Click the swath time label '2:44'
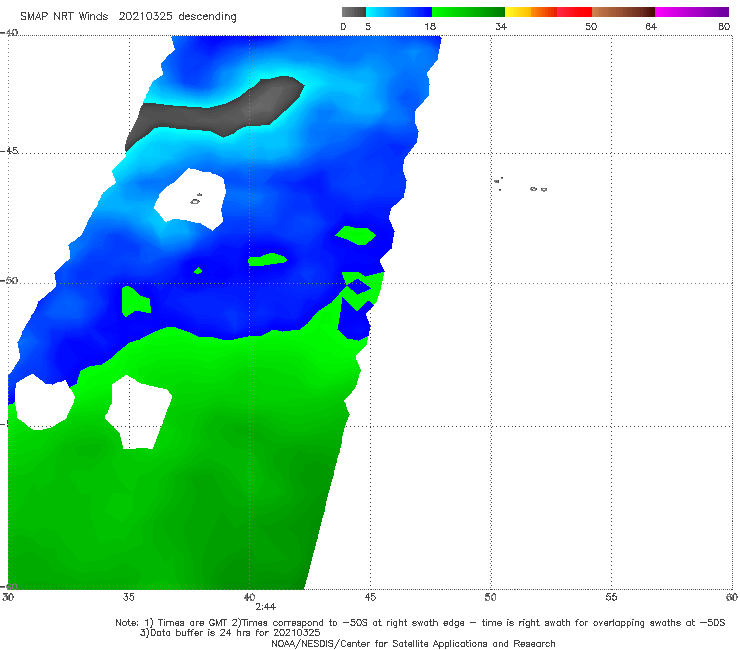The image size is (740, 650). pos(266,607)
